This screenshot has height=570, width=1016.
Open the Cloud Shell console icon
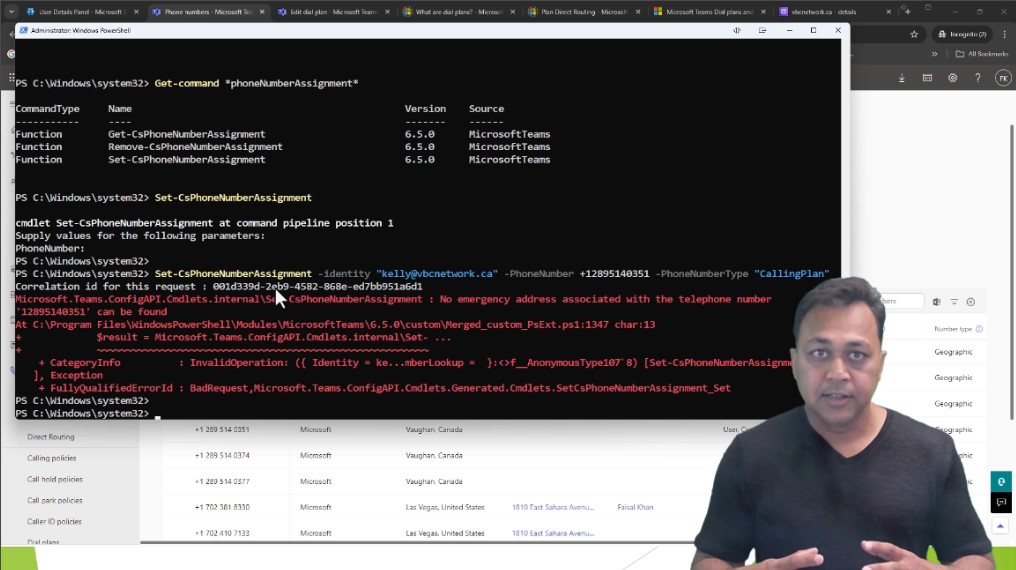[926, 78]
